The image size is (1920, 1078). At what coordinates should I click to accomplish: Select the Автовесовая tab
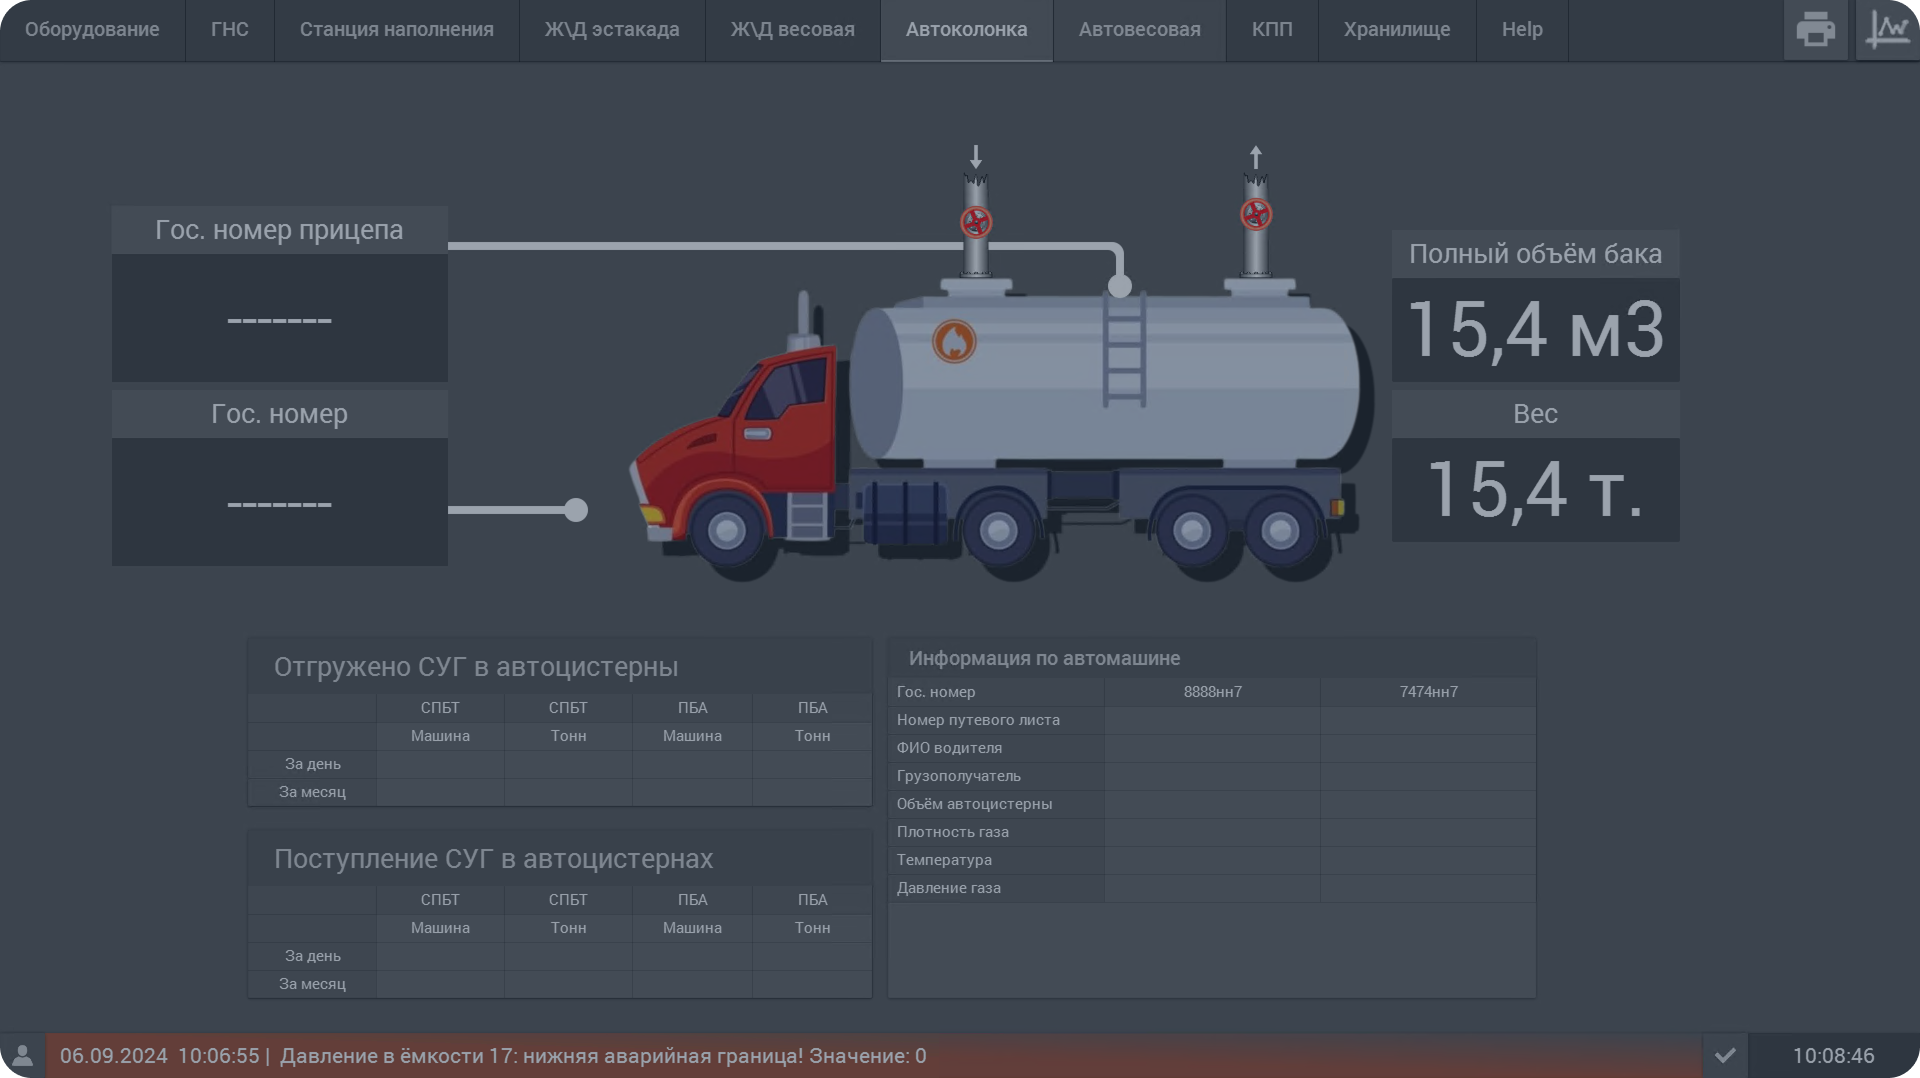point(1139,30)
